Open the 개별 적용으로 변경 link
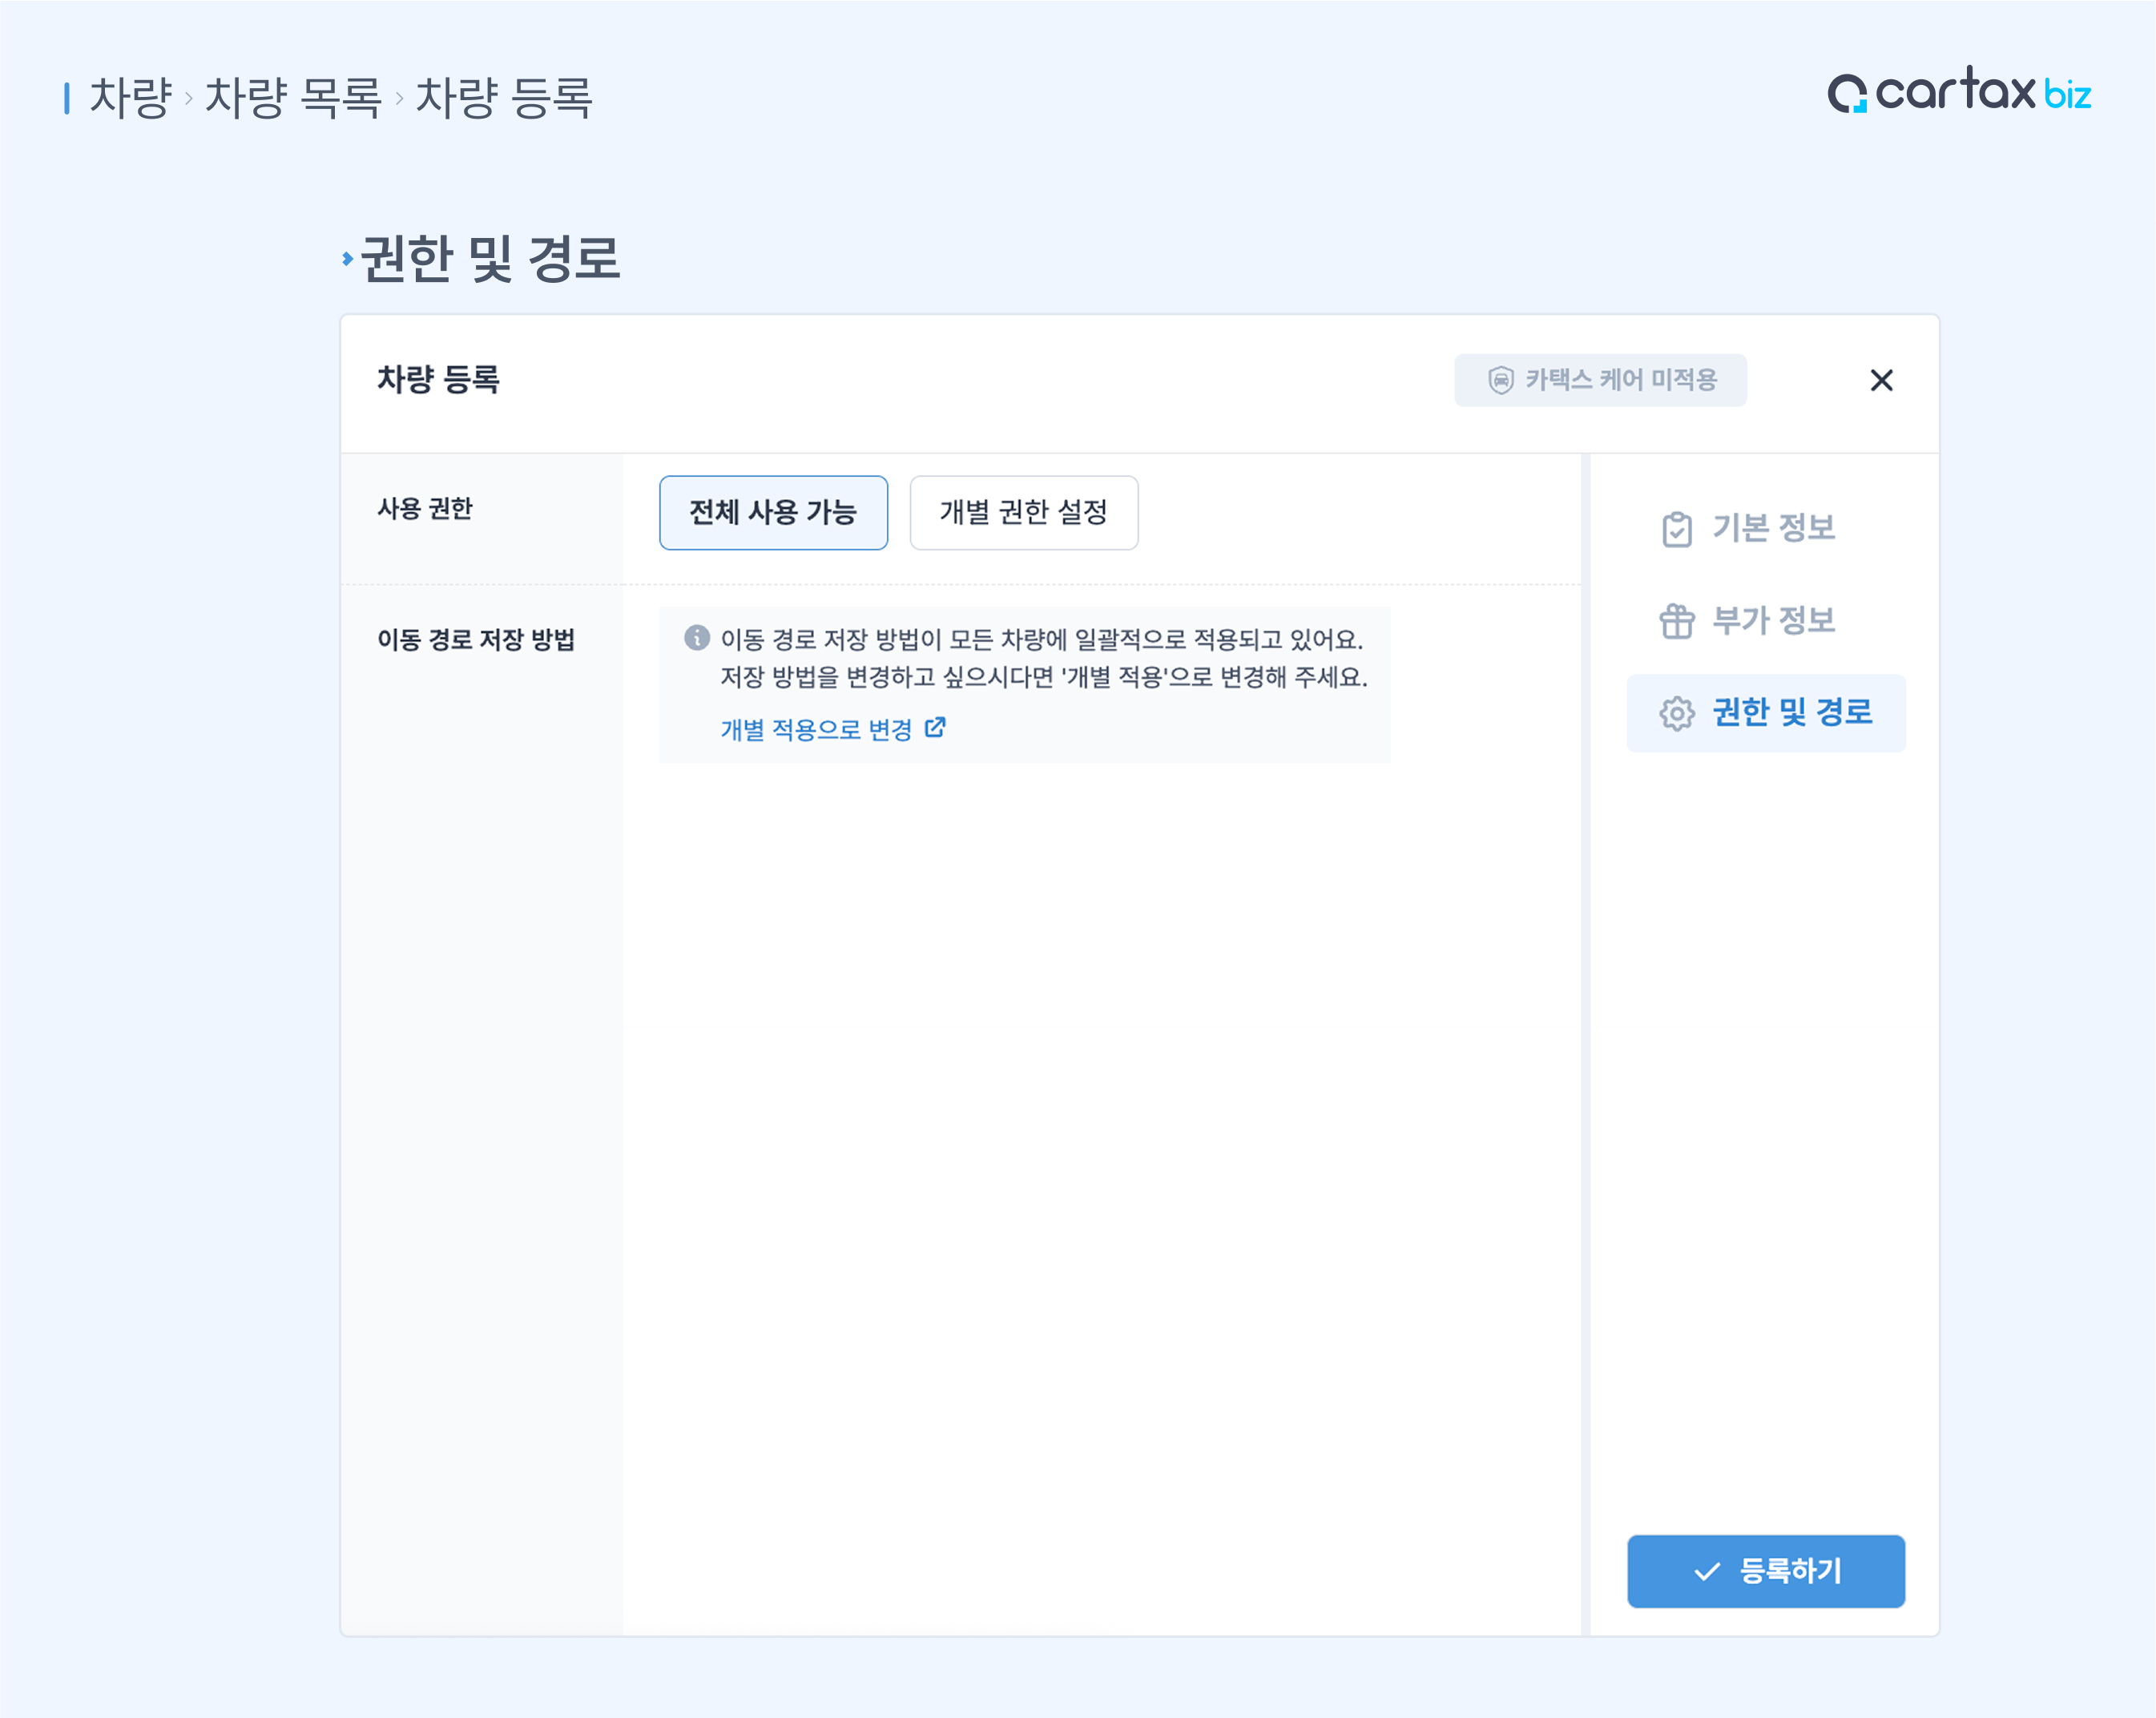The width and height of the screenshot is (2156, 1718). (x=816, y=730)
